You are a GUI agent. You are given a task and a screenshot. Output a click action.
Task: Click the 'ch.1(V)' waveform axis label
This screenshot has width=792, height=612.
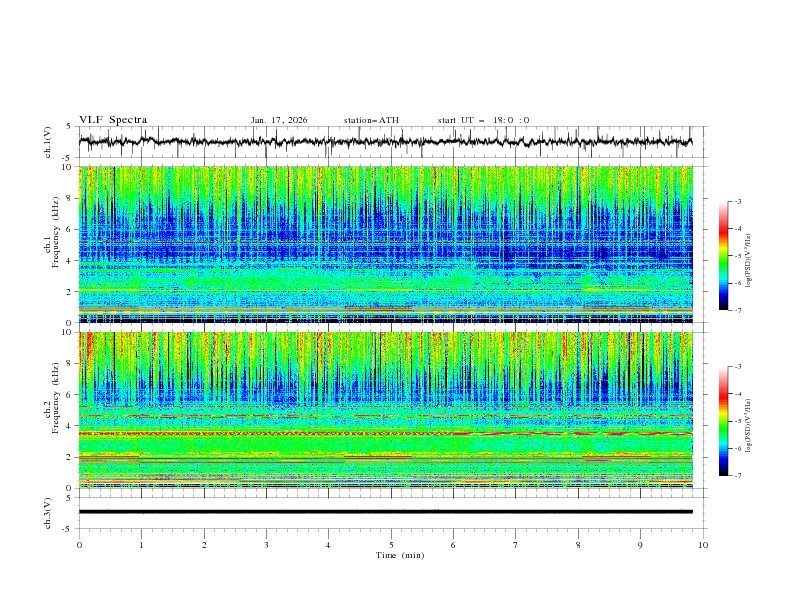coord(48,142)
